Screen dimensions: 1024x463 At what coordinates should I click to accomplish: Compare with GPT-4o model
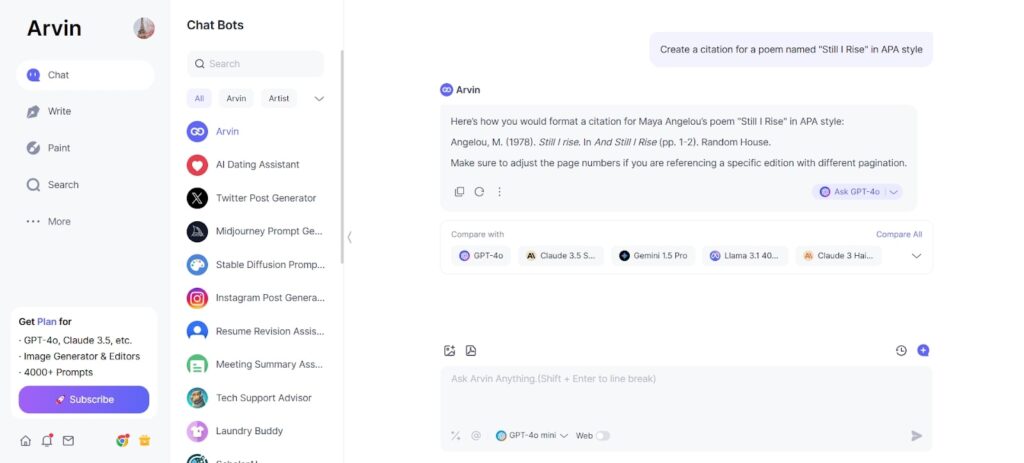click(481, 256)
